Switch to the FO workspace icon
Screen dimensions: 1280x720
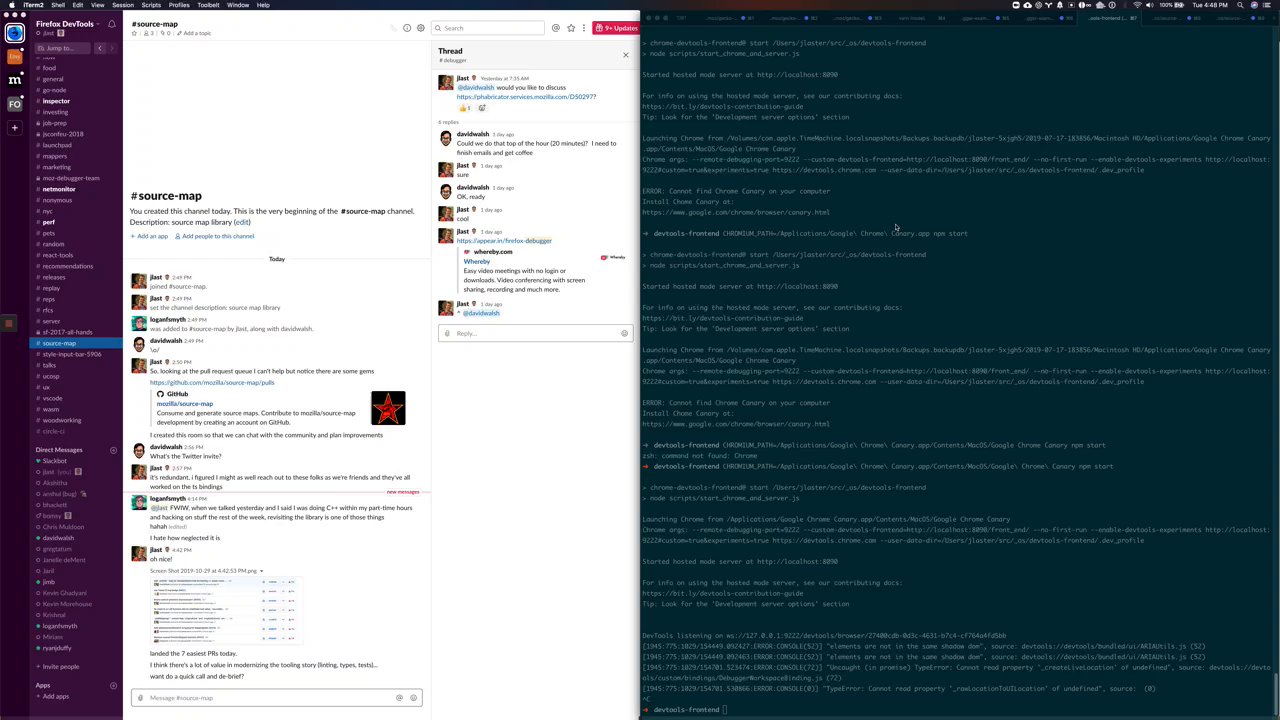pyautogui.click(x=14, y=104)
